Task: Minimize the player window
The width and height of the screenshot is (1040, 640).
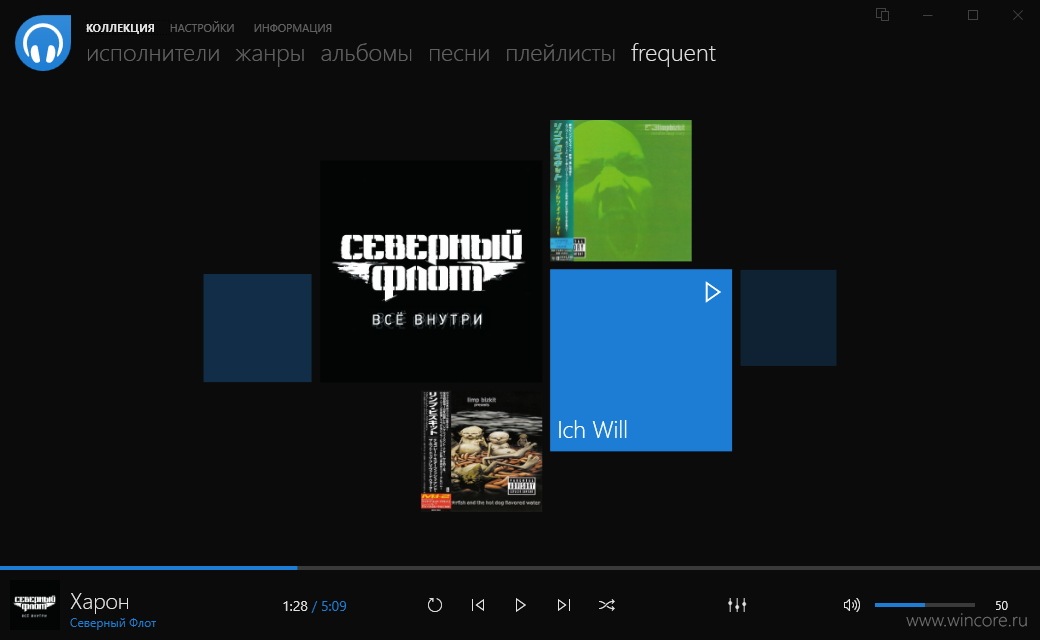Action: (927, 15)
